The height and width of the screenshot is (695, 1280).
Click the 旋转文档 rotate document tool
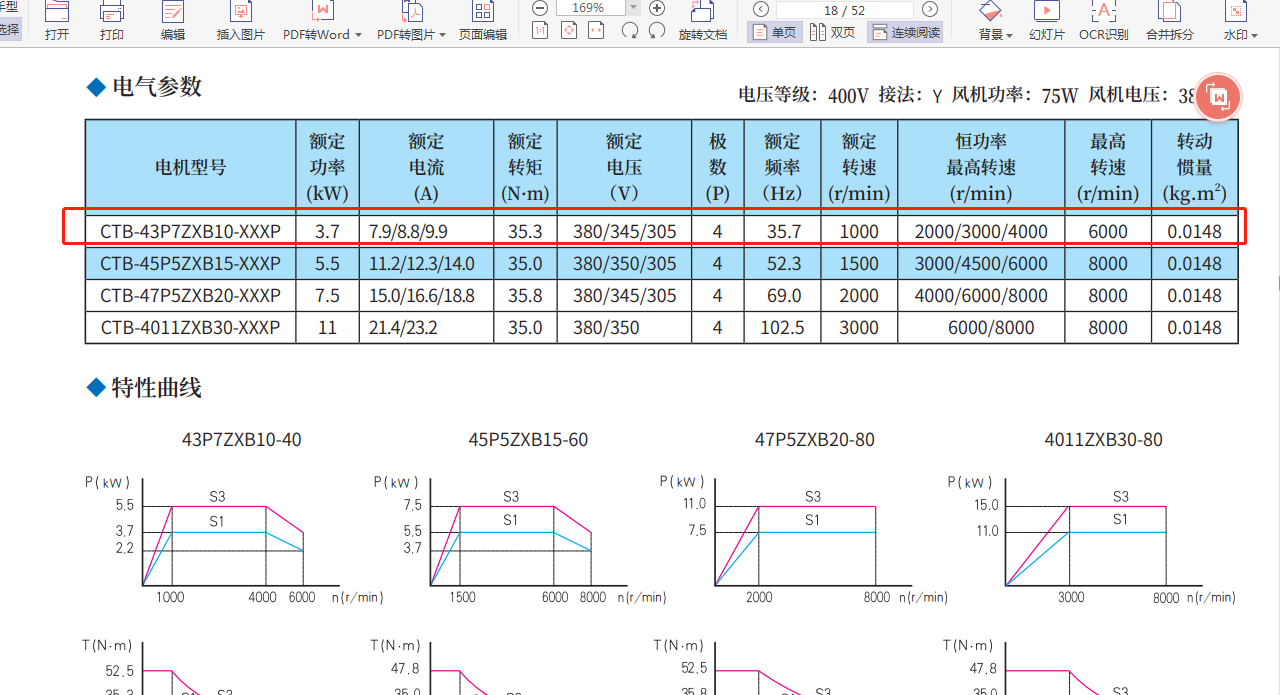pyautogui.click(x=703, y=21)
